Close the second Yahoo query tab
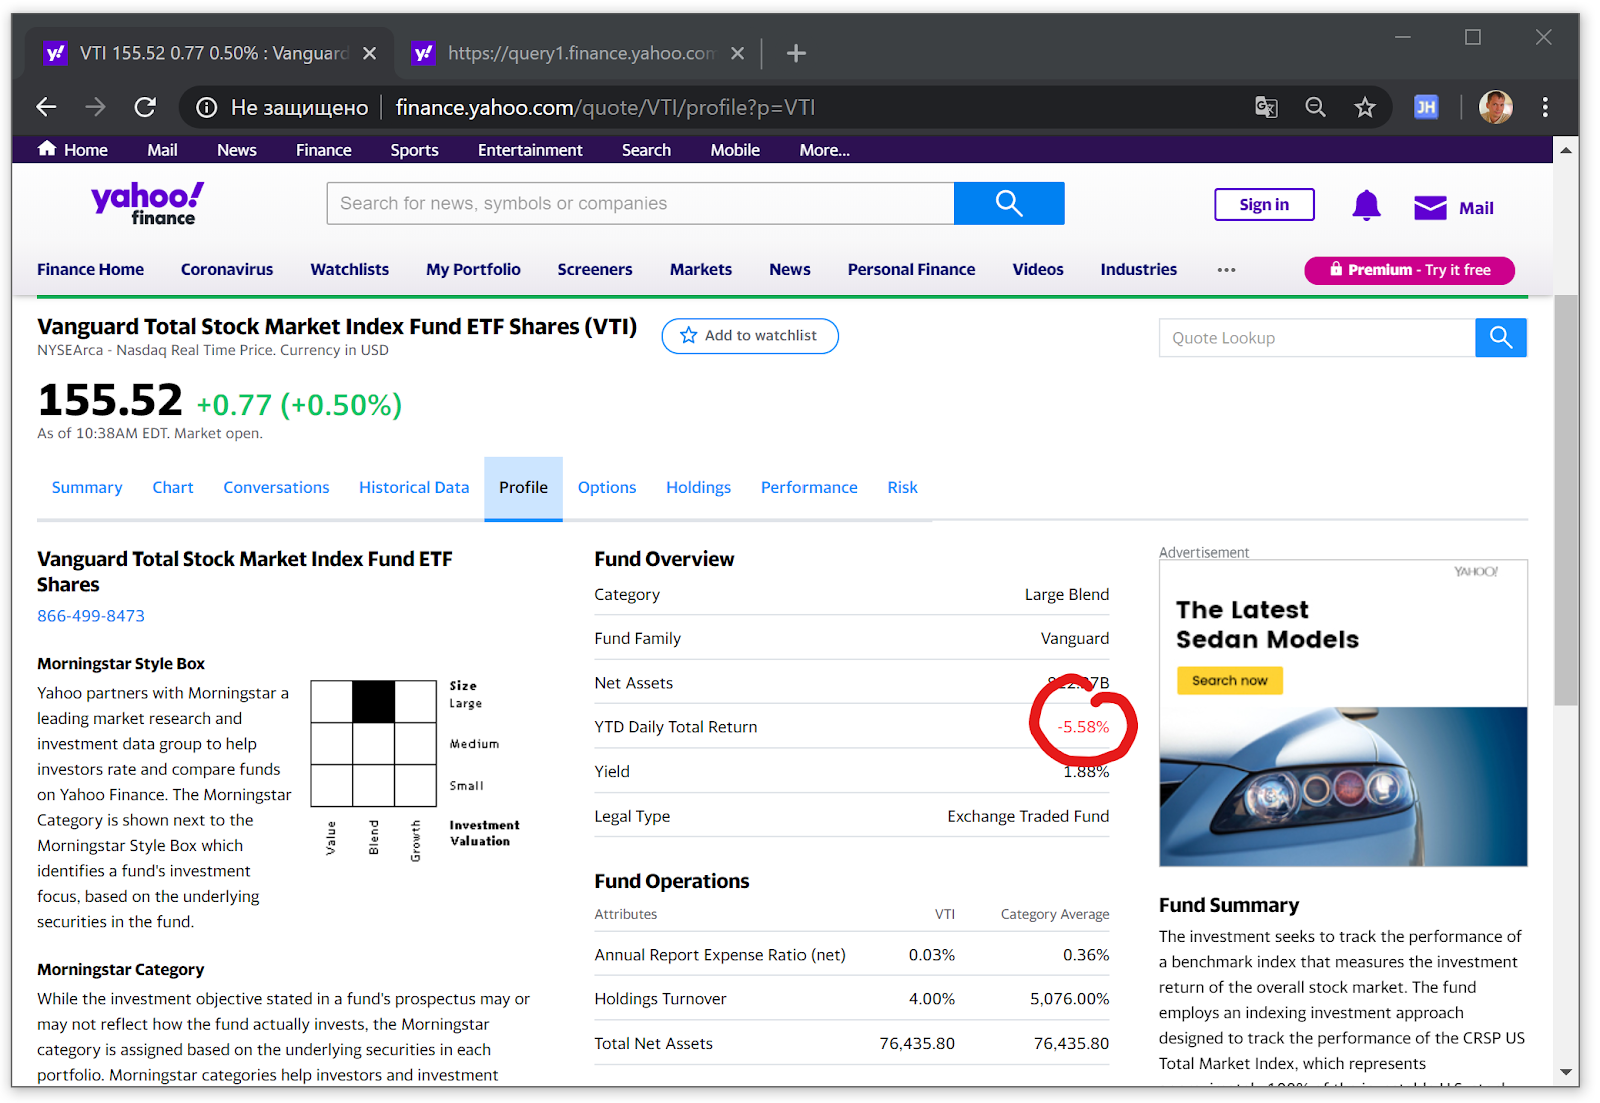The height and width of the screenshot is (1103, 1600). click(737, 54)
